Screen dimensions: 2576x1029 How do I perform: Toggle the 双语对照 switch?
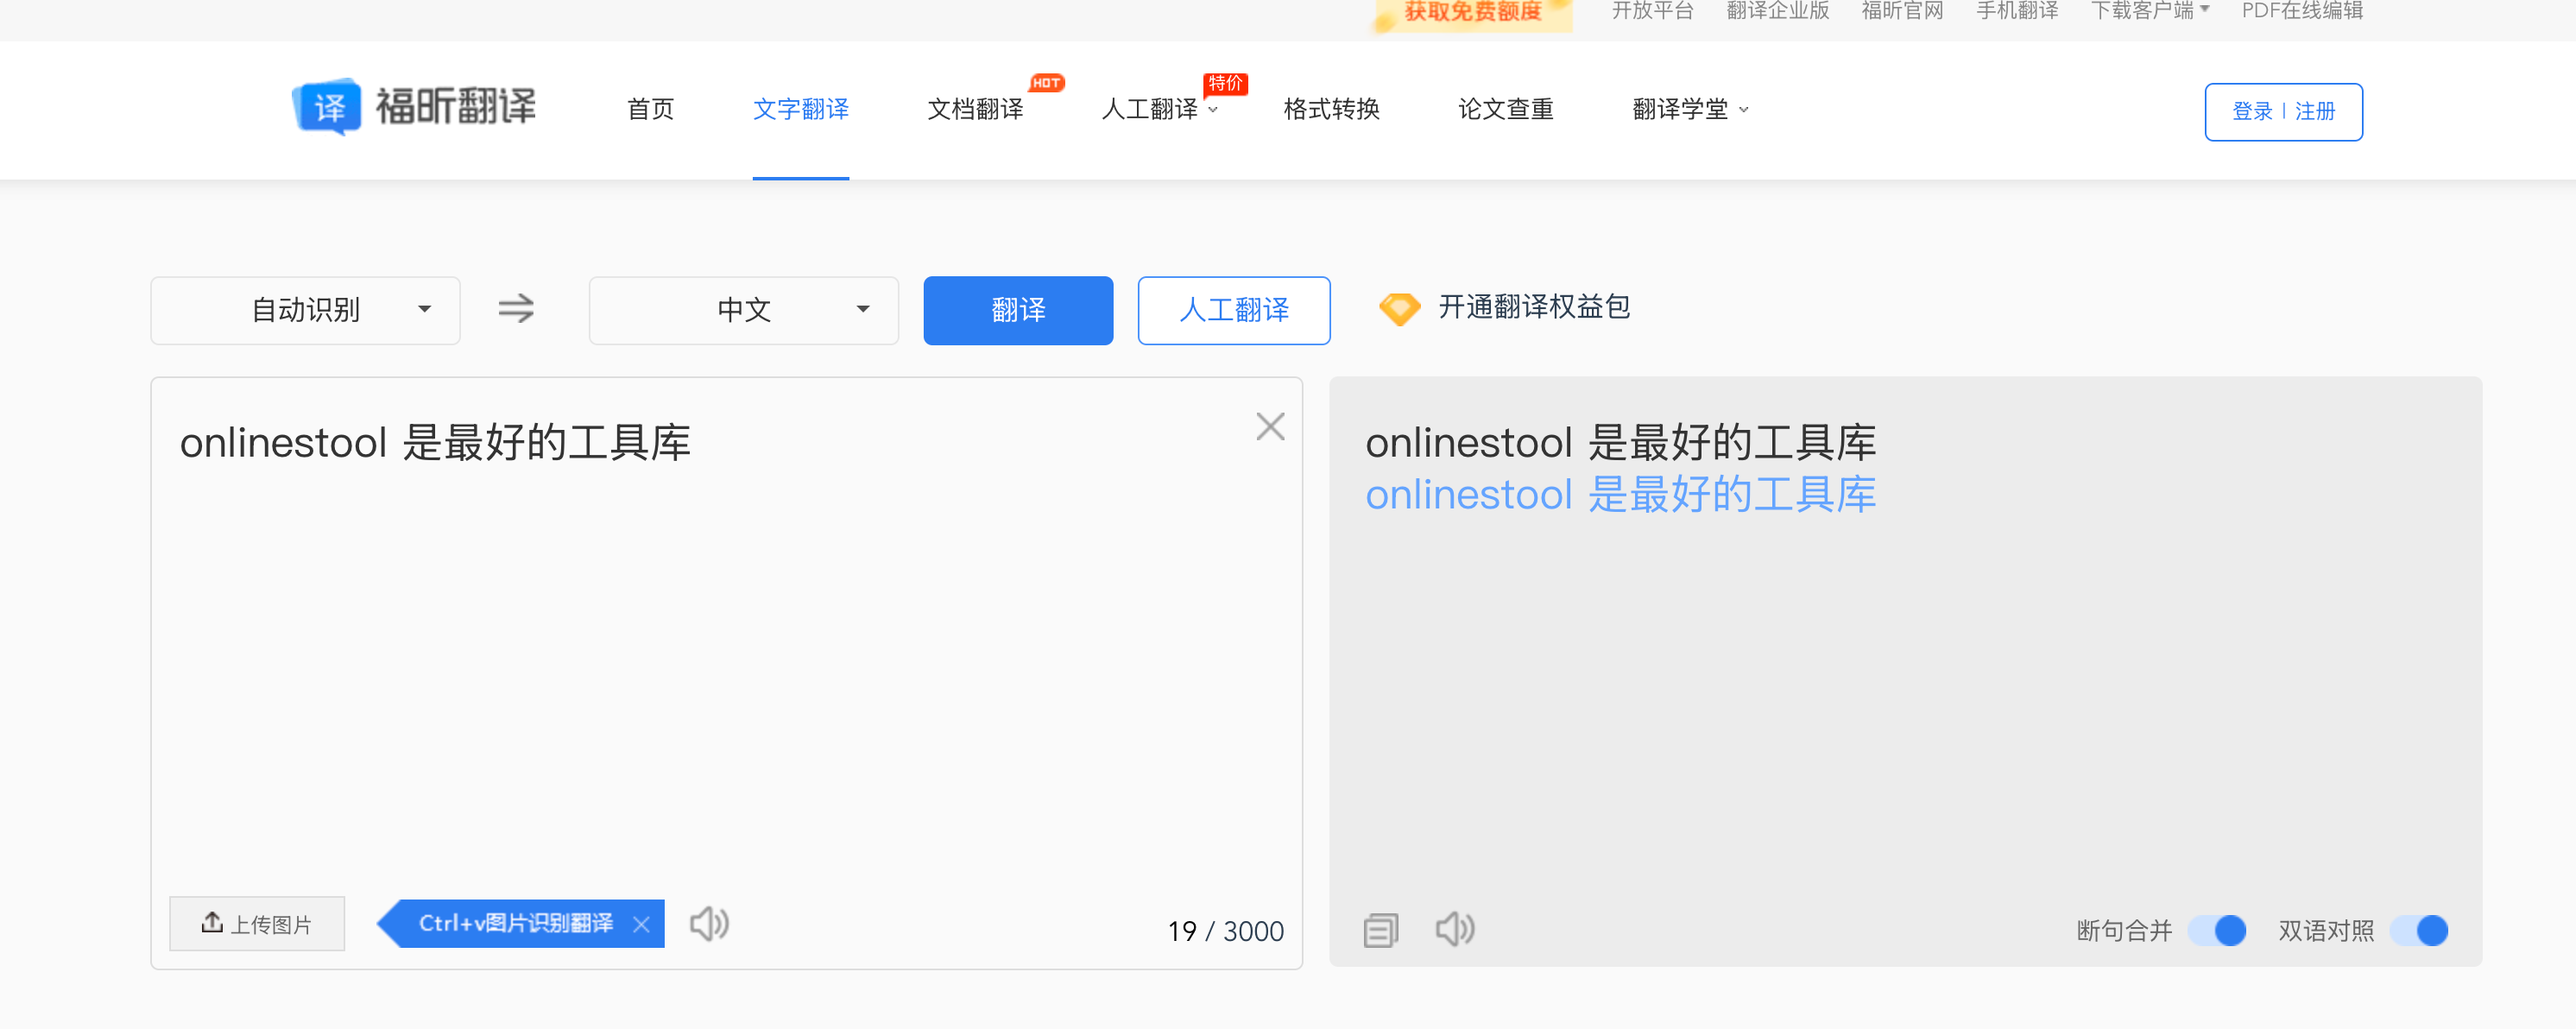tap(2418, 930)
